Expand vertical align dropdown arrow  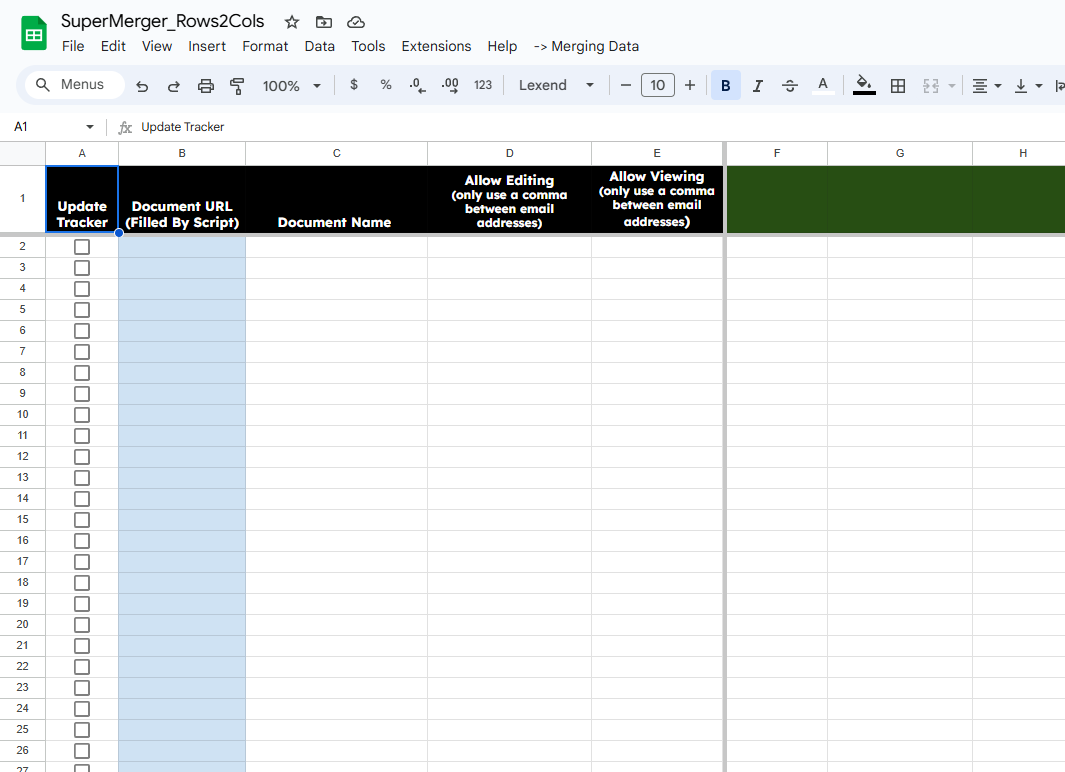click(x=1039, y=86)
